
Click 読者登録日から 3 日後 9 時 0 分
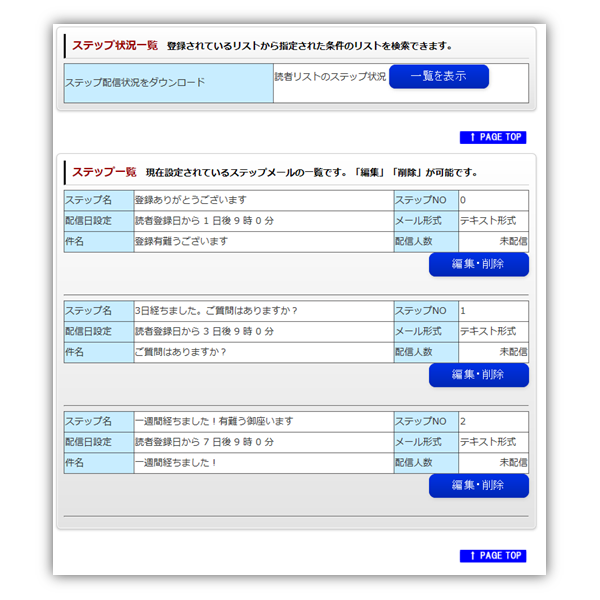(204, 331)
